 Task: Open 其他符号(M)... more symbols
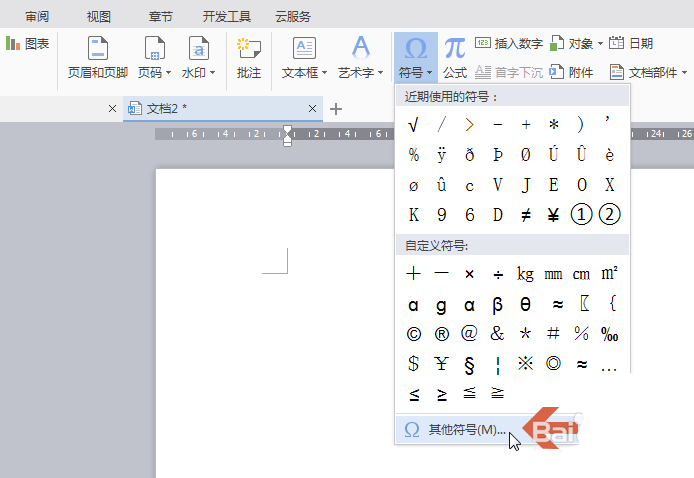coord(487,429)
